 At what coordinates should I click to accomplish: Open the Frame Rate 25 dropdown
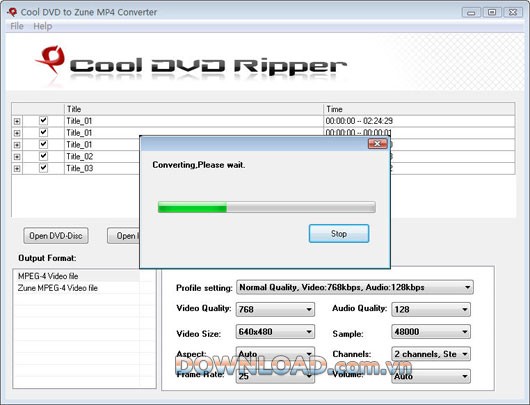(275, 376)
